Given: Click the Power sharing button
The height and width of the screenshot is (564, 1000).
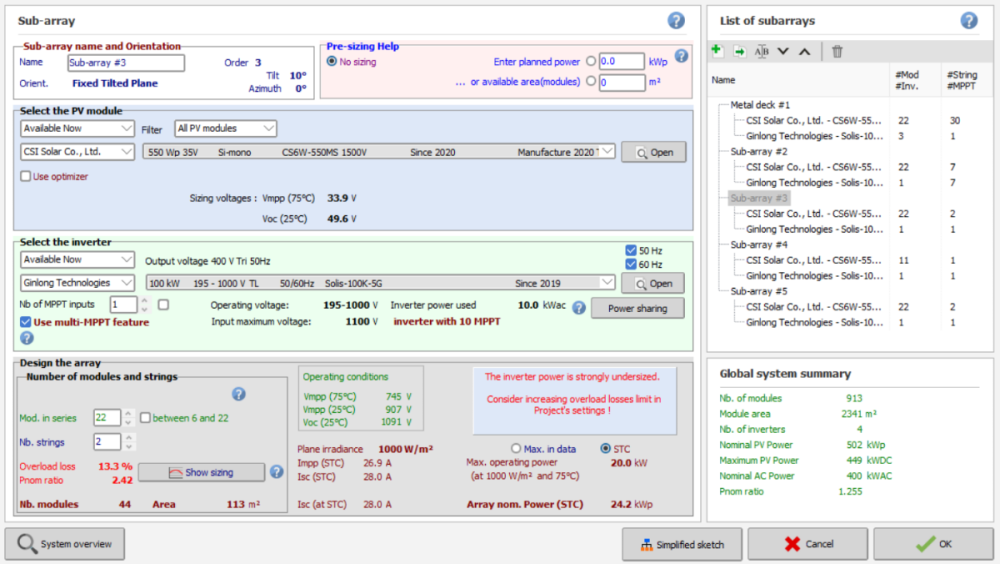Looking at the screenshot, I should (637, 308).
